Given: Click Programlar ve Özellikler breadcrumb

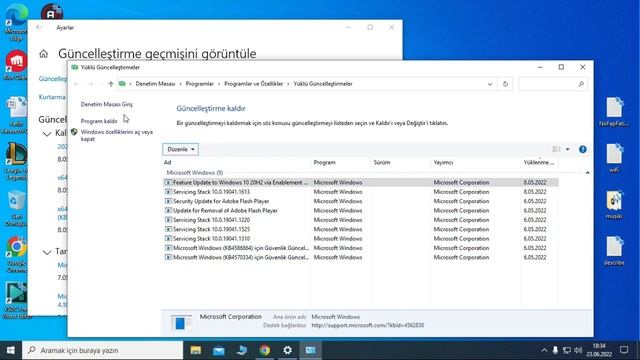Looking at the screenshot, I should pos(253,84).
